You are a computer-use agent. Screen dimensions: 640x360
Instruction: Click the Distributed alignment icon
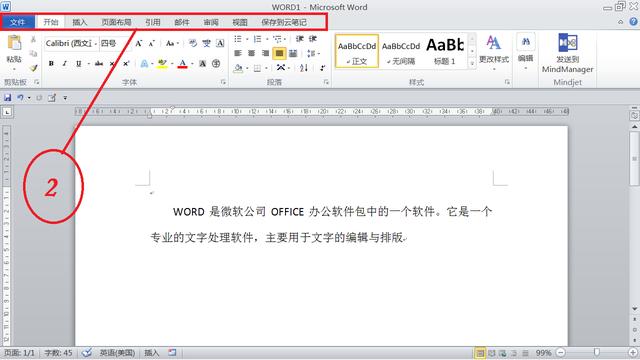point(293,53)
